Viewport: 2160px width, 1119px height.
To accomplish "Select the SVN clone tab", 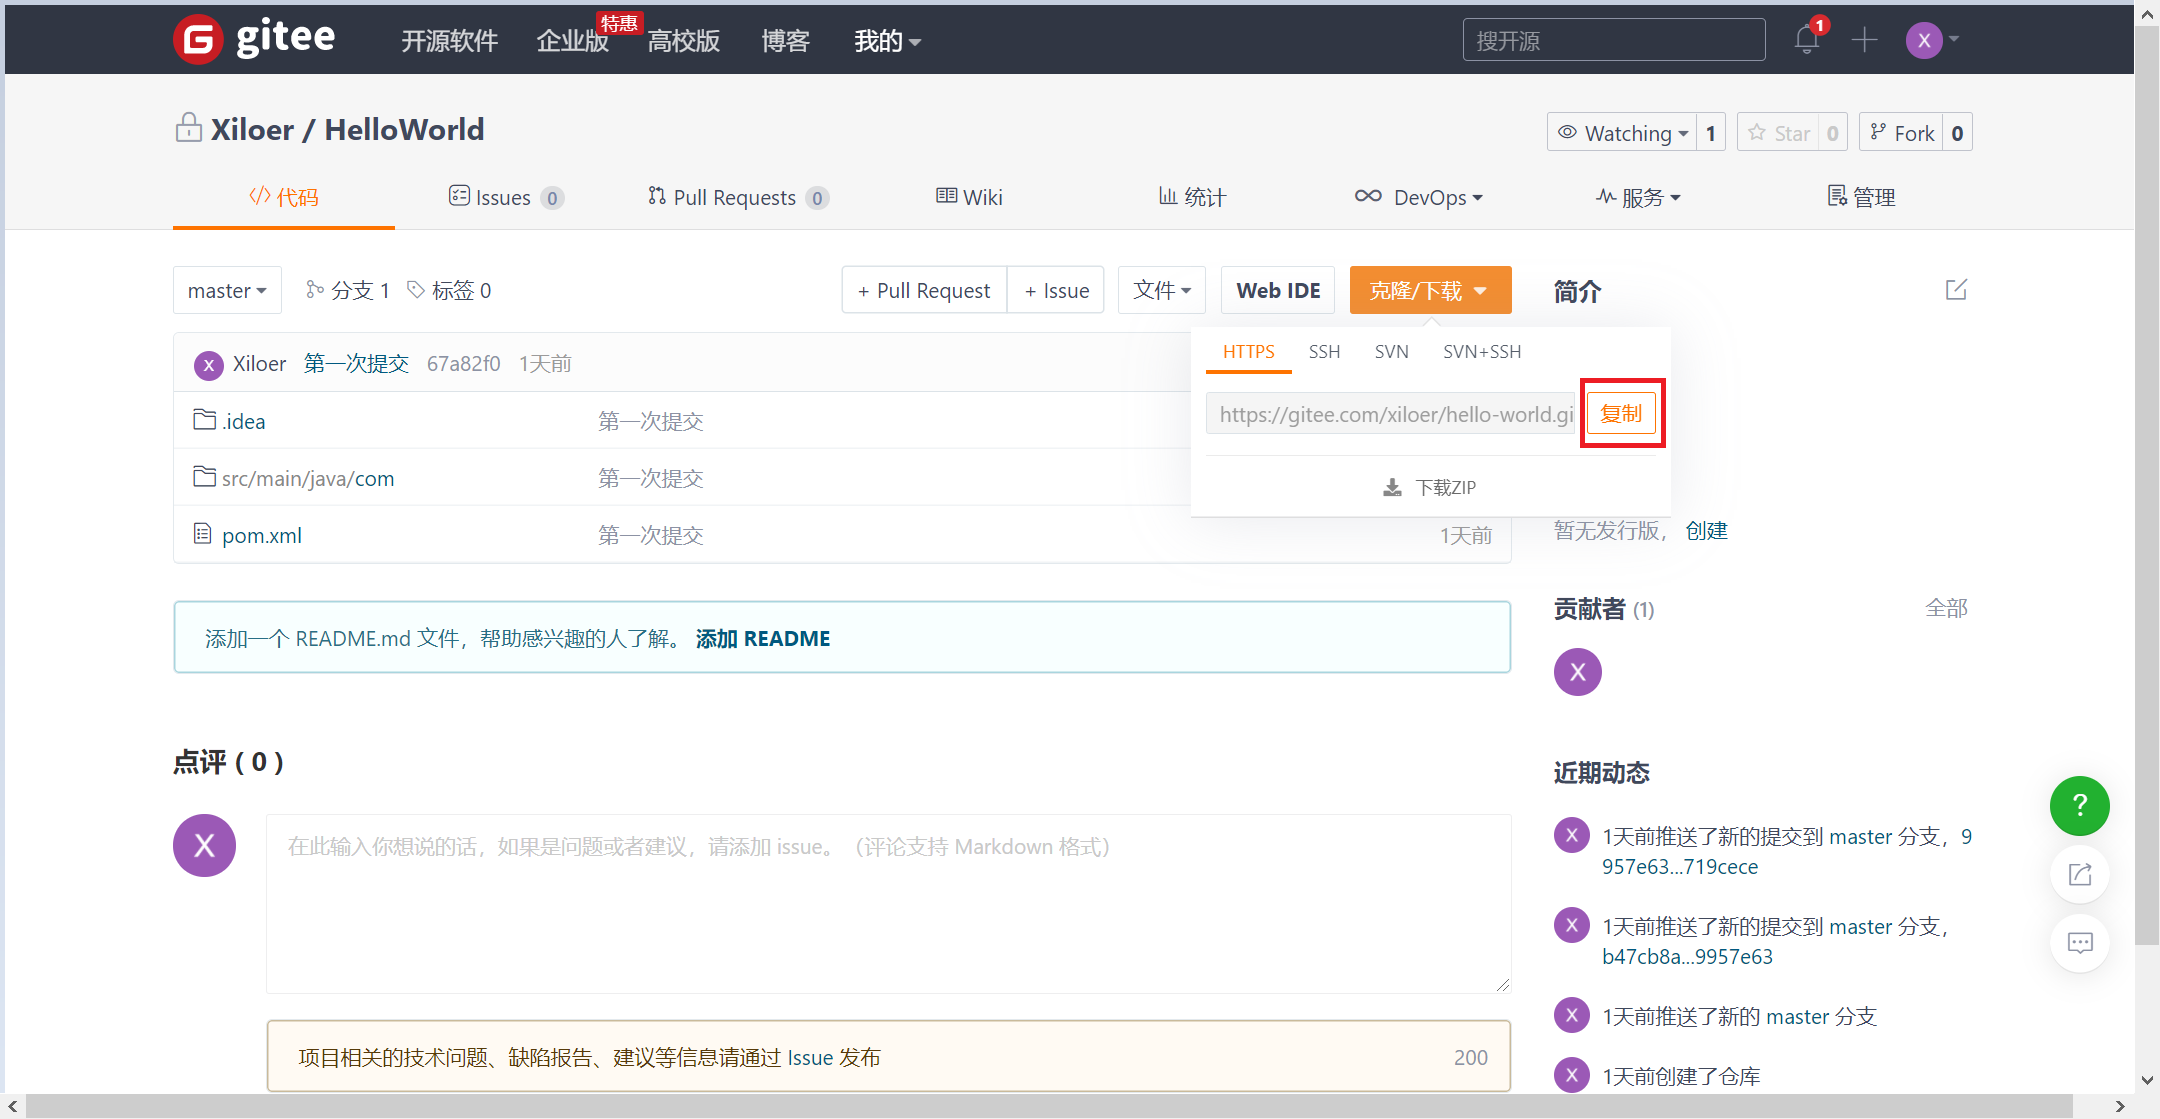I will [1391, 352].
